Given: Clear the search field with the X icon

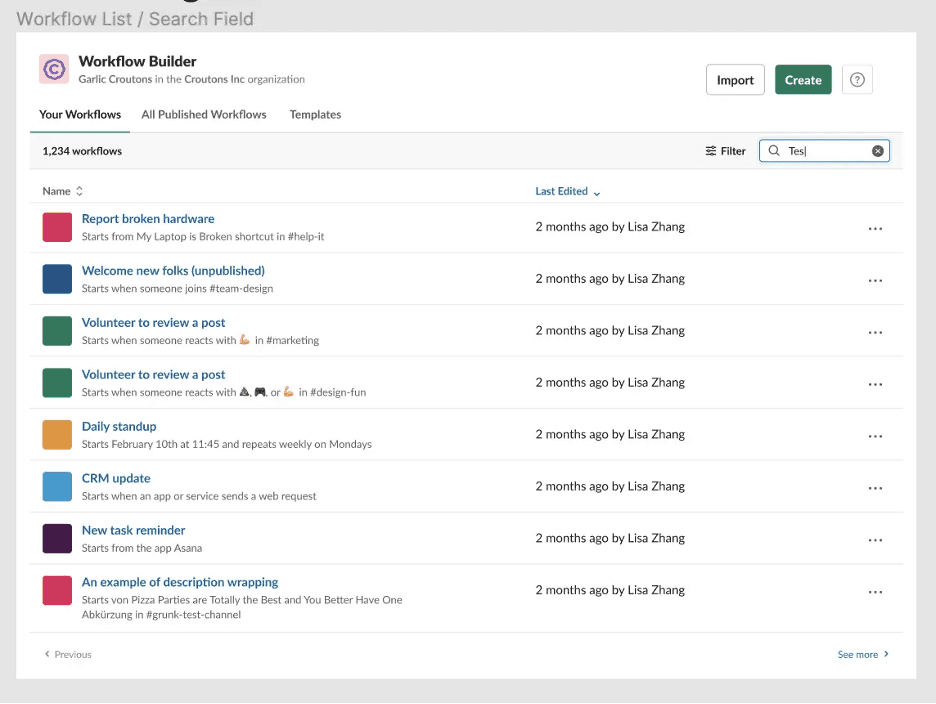Looking at the screenshot, I should (878, 150).
